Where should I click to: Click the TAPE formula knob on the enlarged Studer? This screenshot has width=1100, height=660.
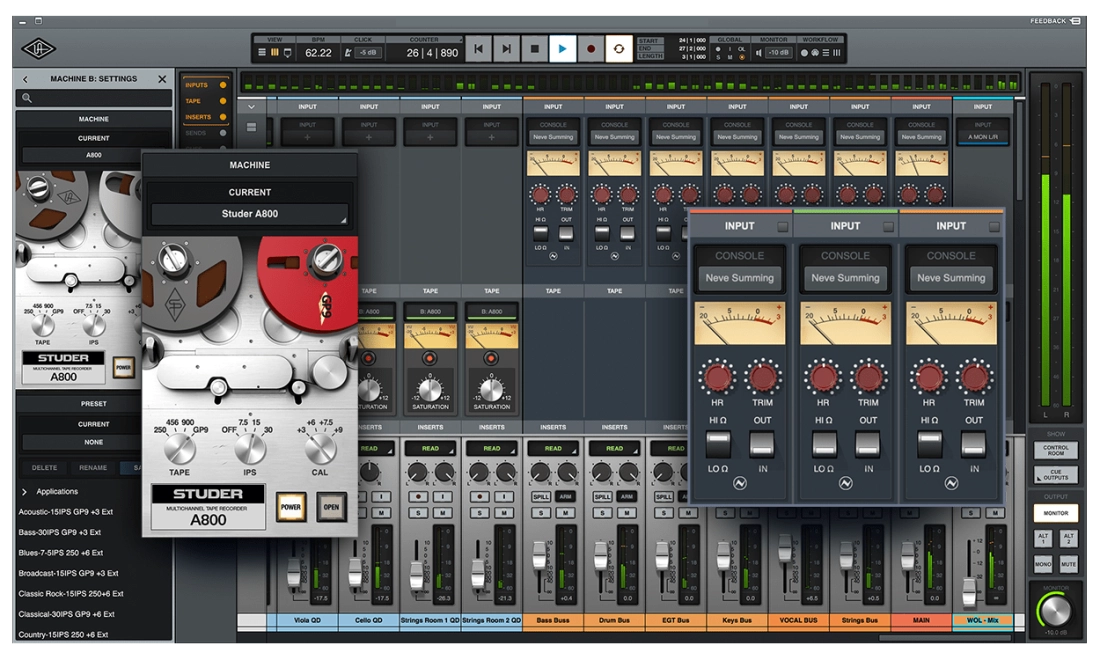179,447
